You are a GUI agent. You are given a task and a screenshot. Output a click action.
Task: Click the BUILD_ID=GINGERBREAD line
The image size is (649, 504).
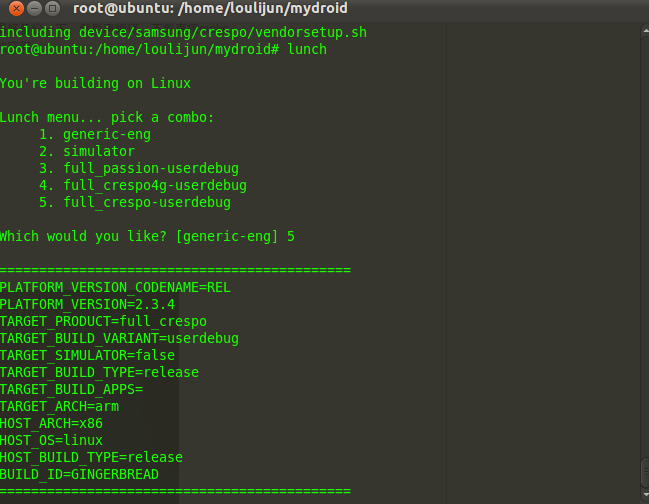(79, 474)
